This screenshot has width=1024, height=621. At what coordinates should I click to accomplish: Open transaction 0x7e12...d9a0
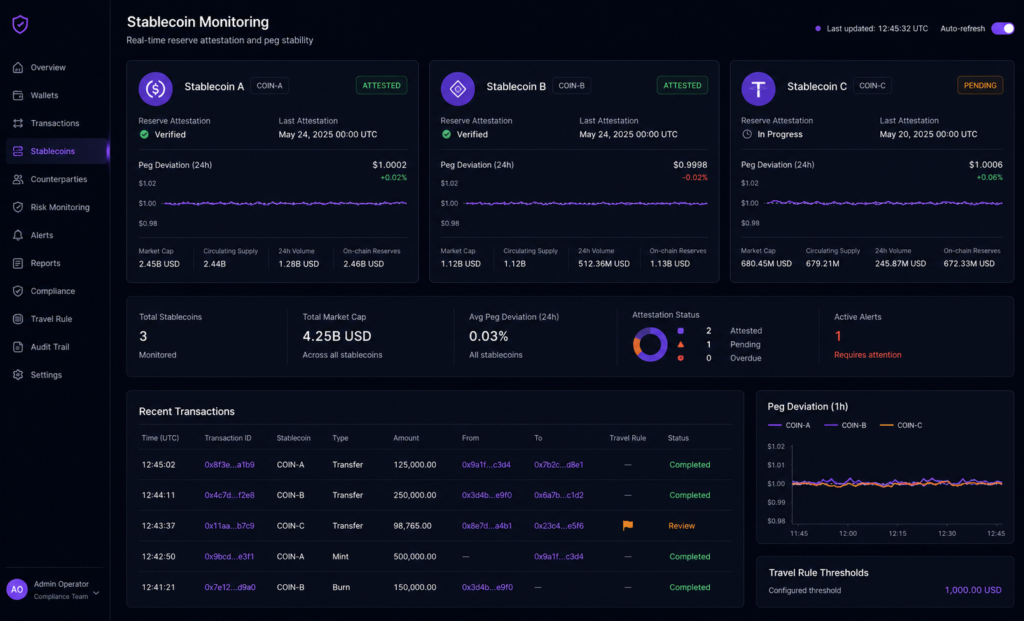[x=230, y=587]
